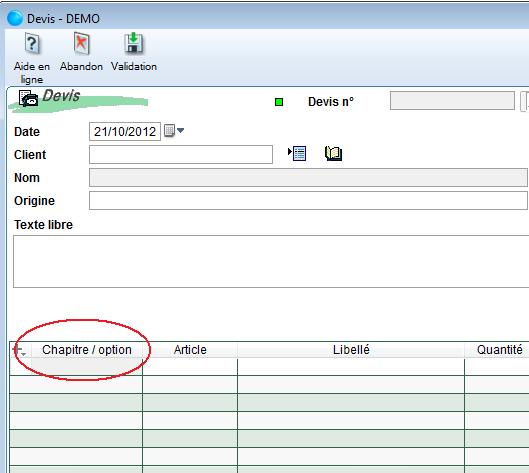This screenshot has height=473, width=529.
Task: Open the plus dropdown in table header
Action: [x=19, y=350]
